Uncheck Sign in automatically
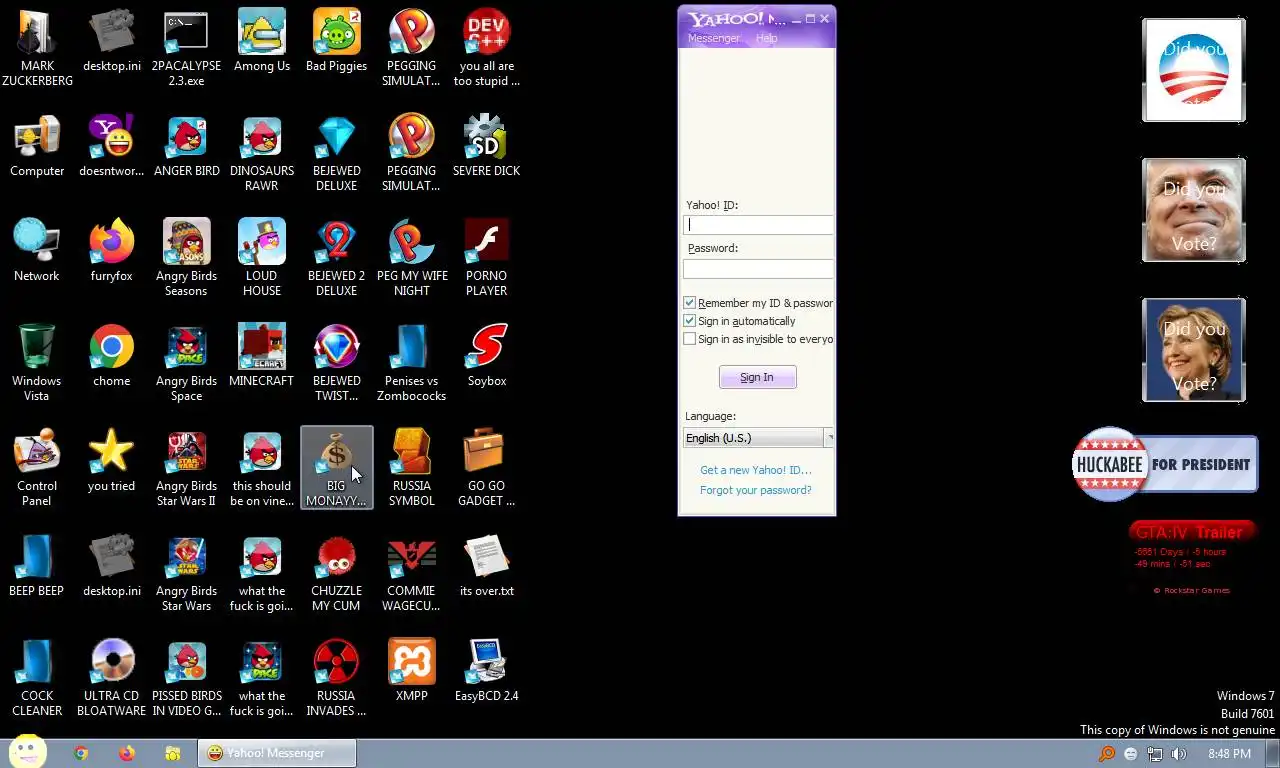The width and height of the screenshot is (1280, 768). [689, 321]
